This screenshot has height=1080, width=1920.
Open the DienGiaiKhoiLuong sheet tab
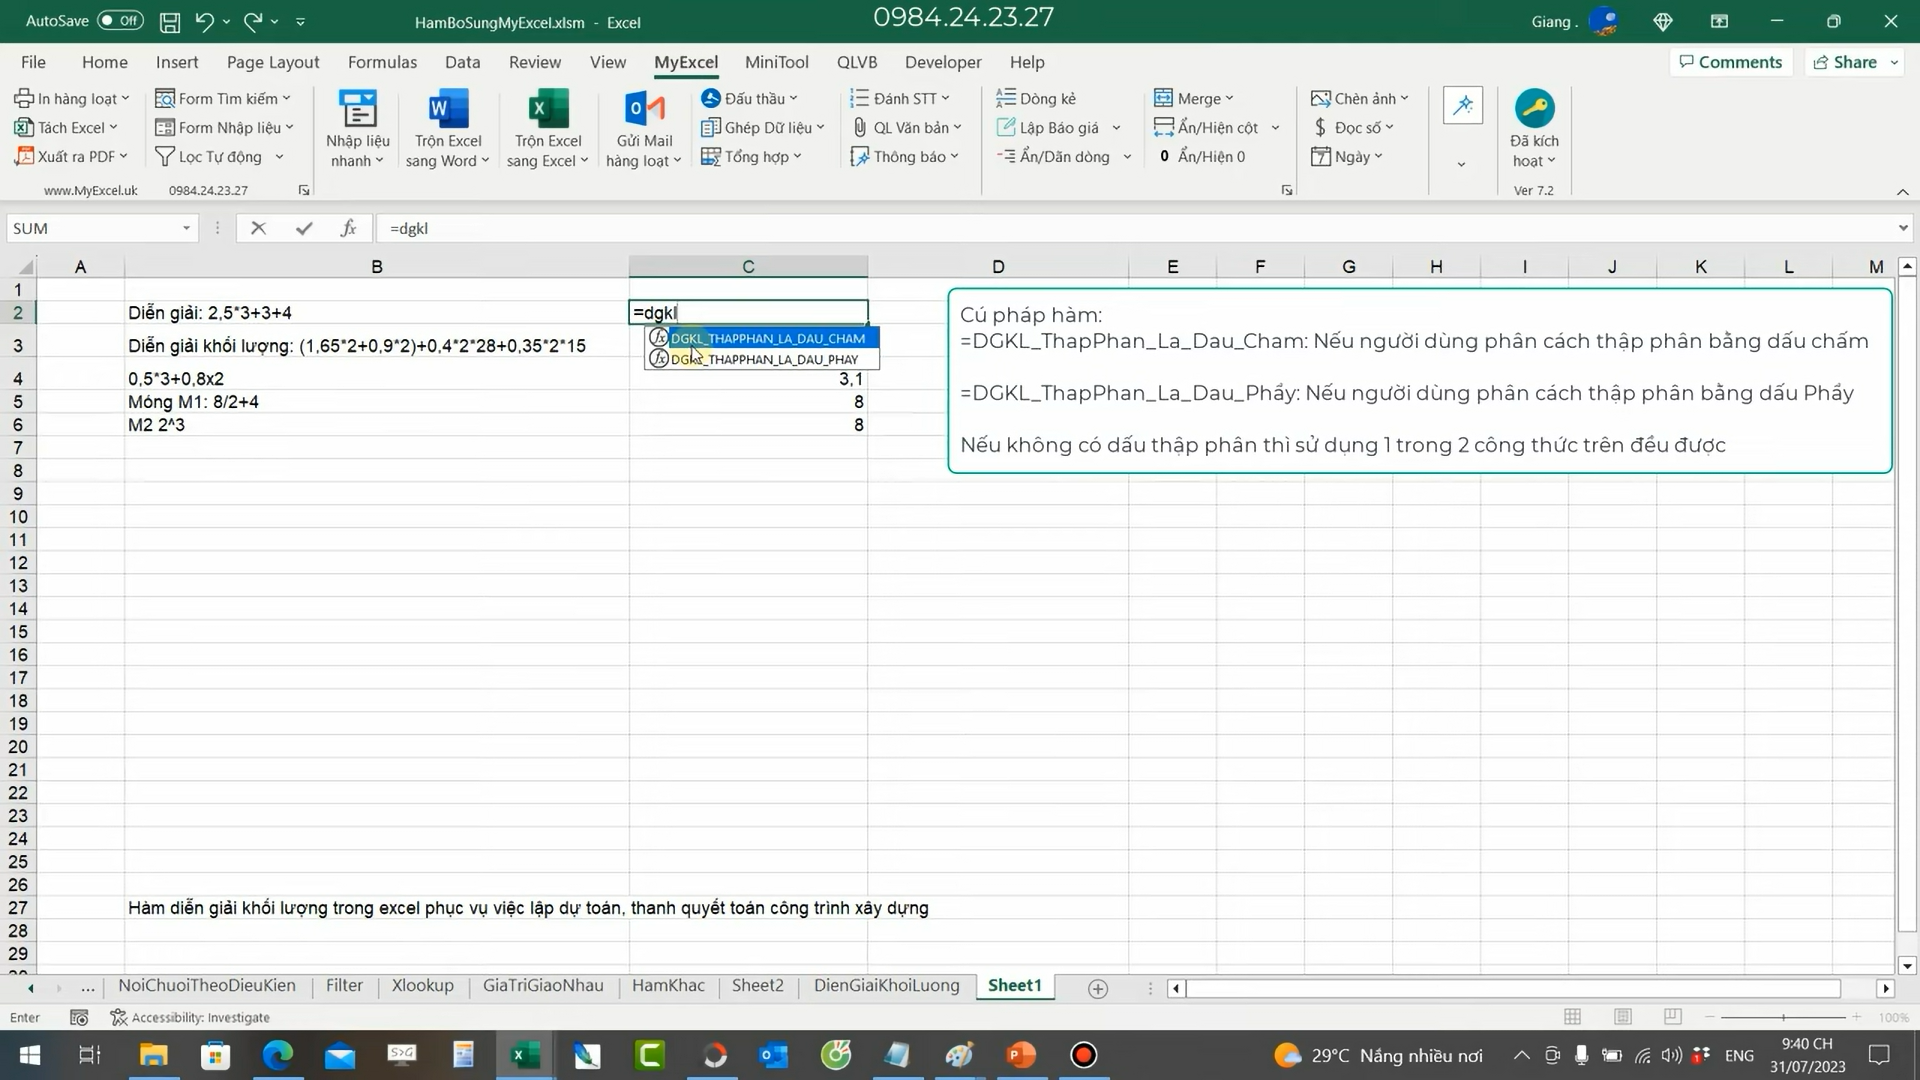pyautogui.click(x=884, y=985)
